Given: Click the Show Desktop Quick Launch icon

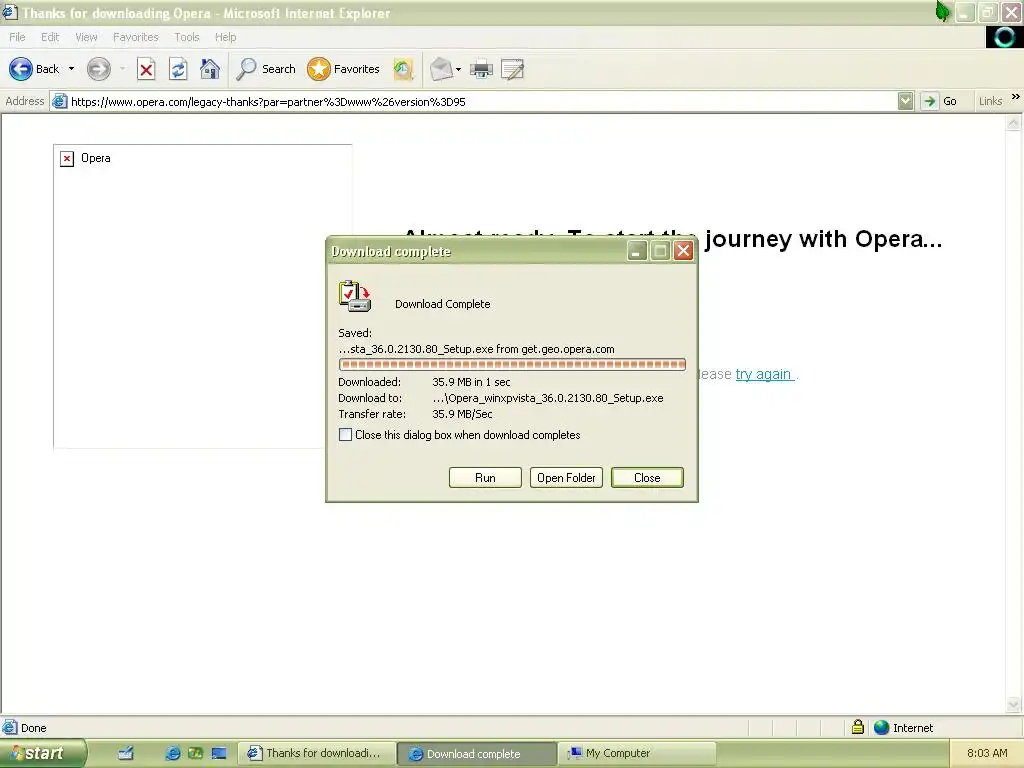Looking at the screenshot, I should pyautogui.click(x=219, y=753).
